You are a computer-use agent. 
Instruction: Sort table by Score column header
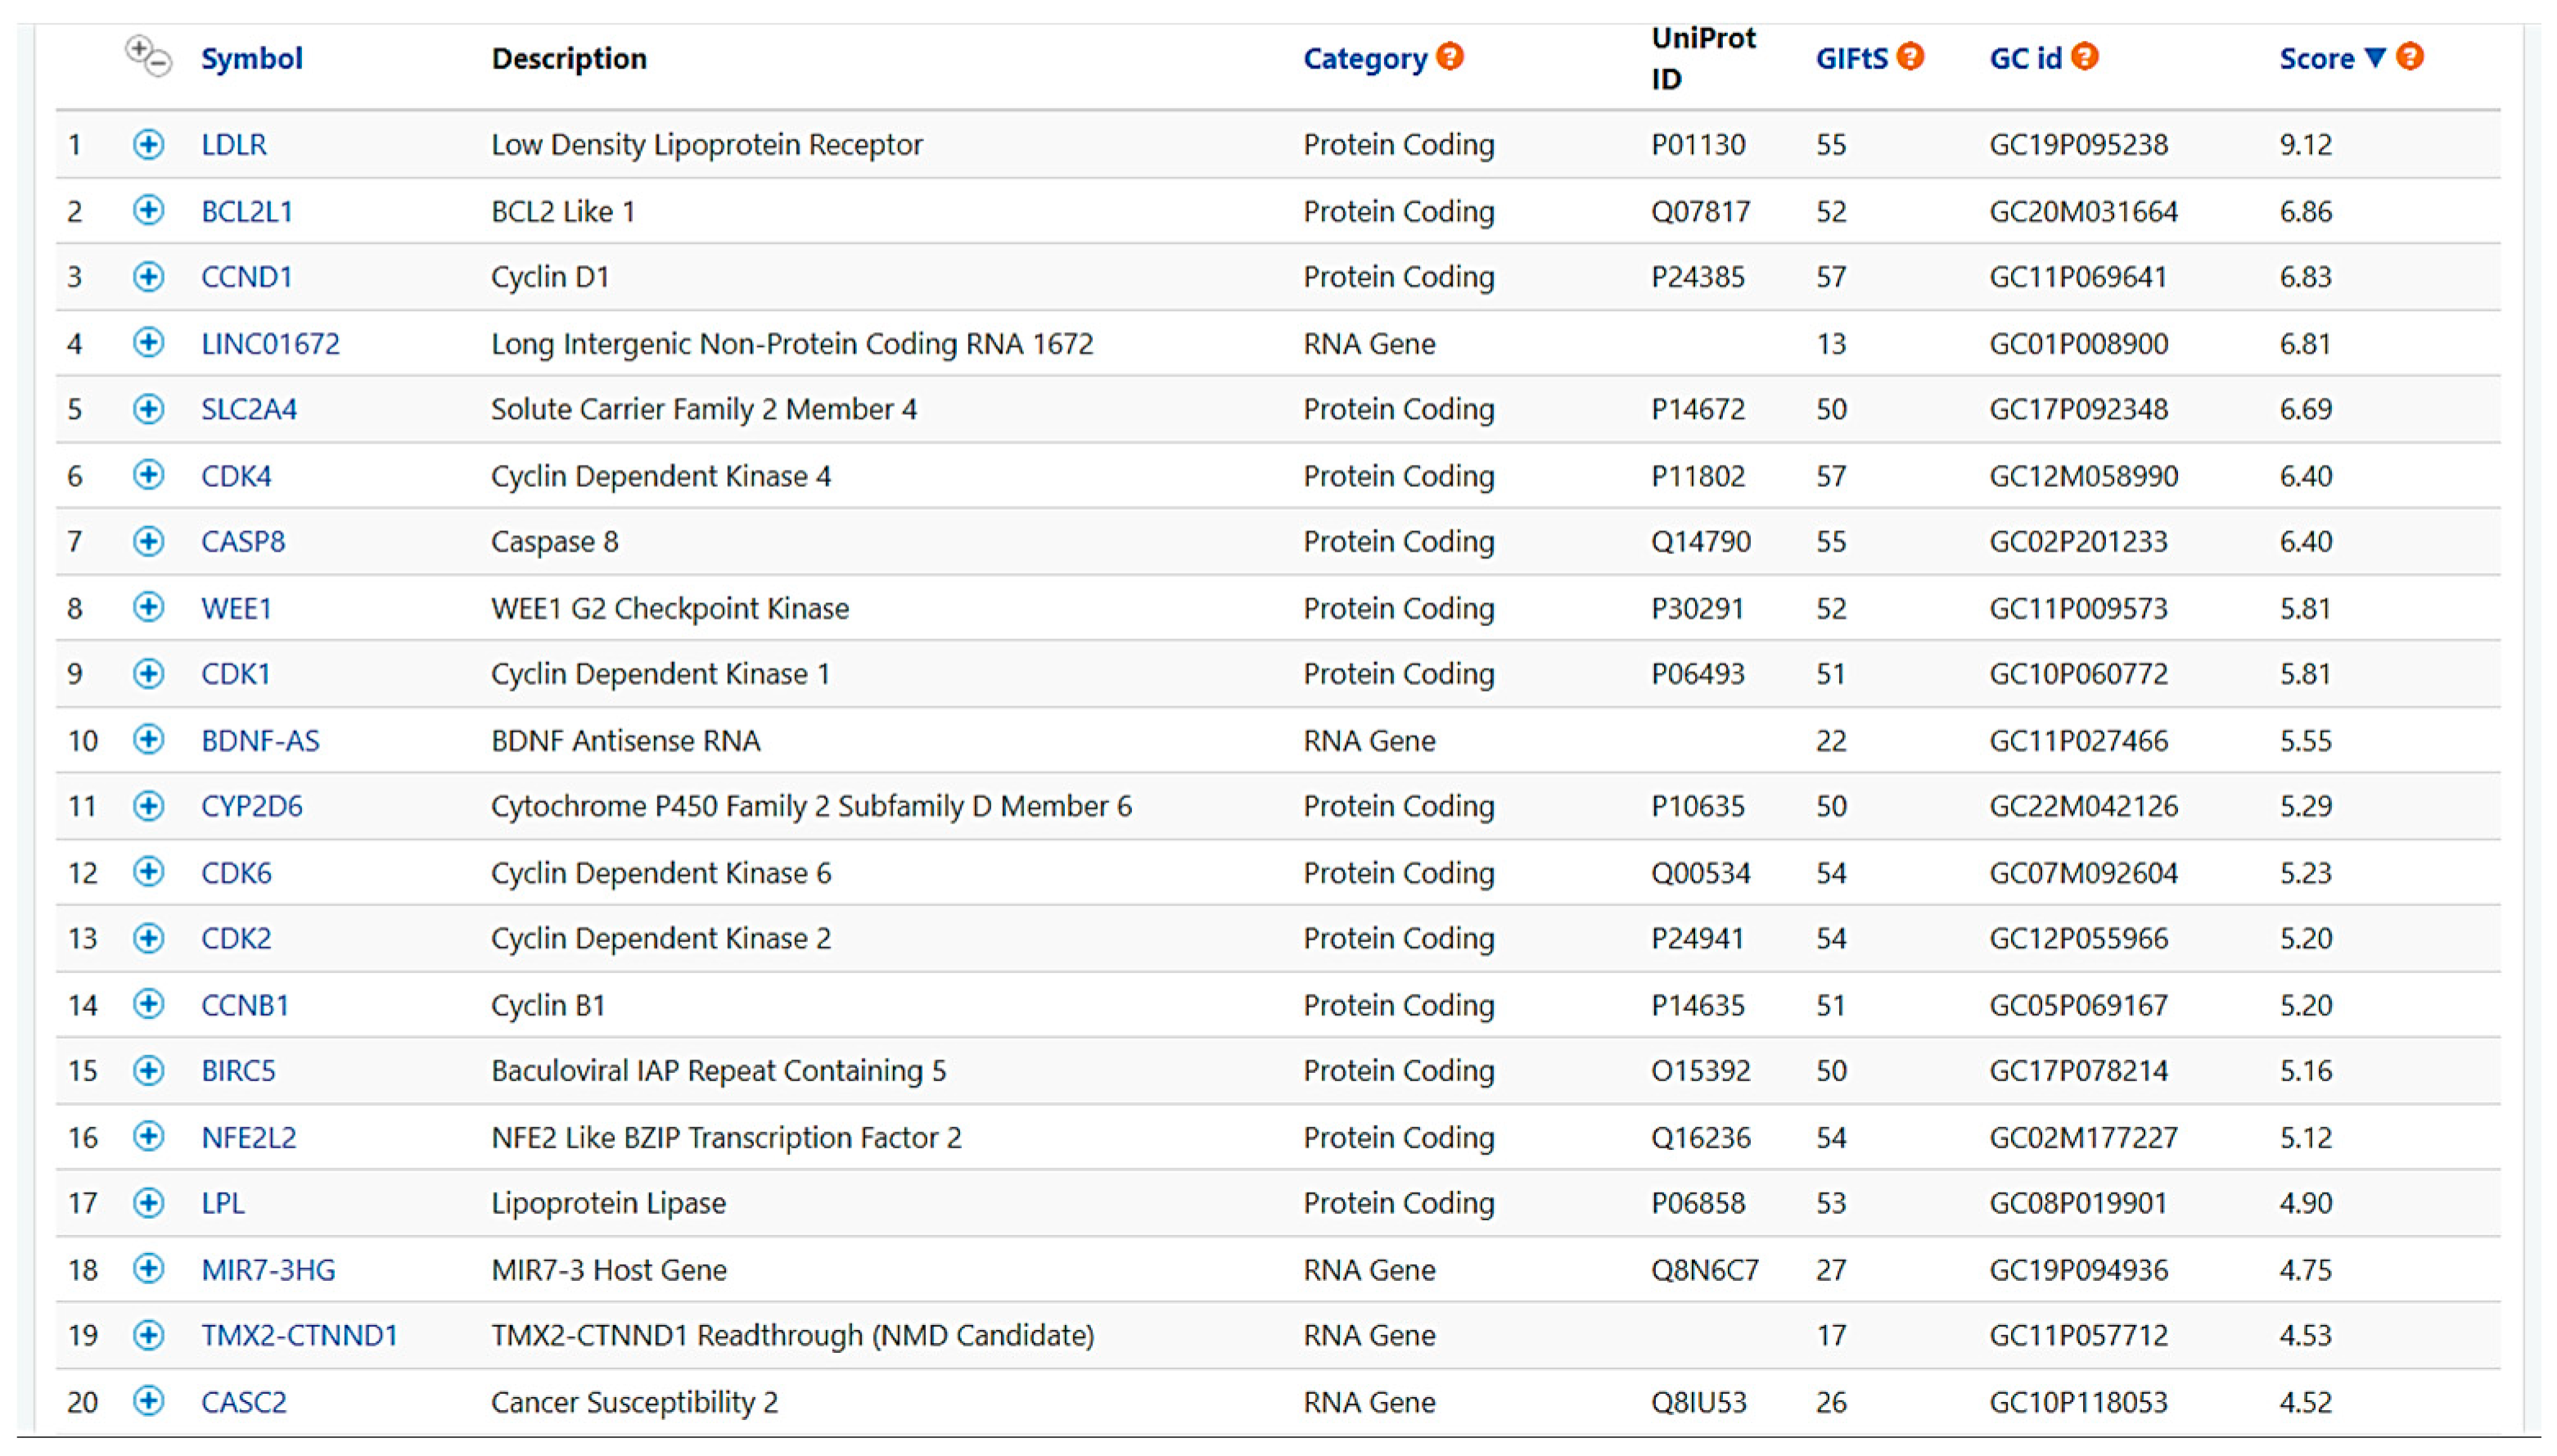pos(2316,59)
